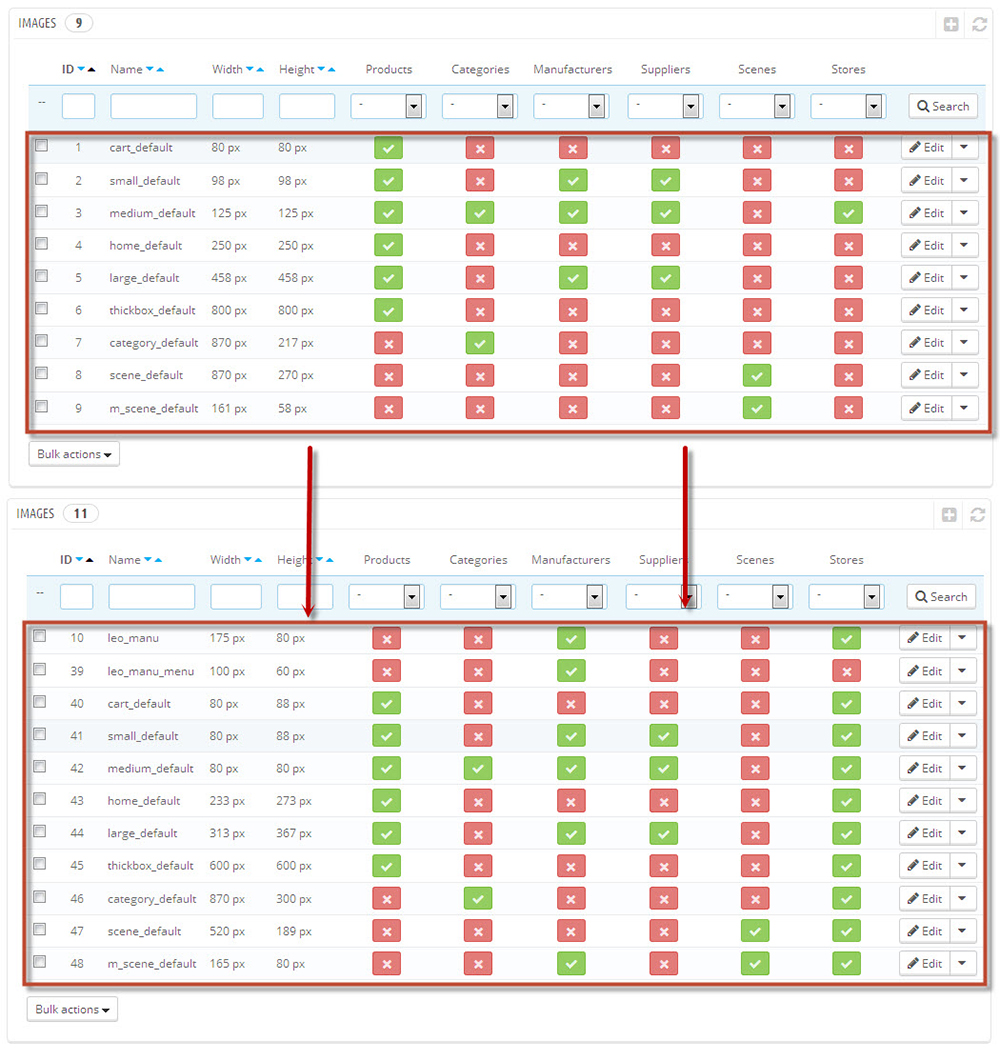Toggle the Products status of thickbox_default with ID 6
Image resolution: width=1000 pixels, height=1061 pixels.
tap(388, 311)
